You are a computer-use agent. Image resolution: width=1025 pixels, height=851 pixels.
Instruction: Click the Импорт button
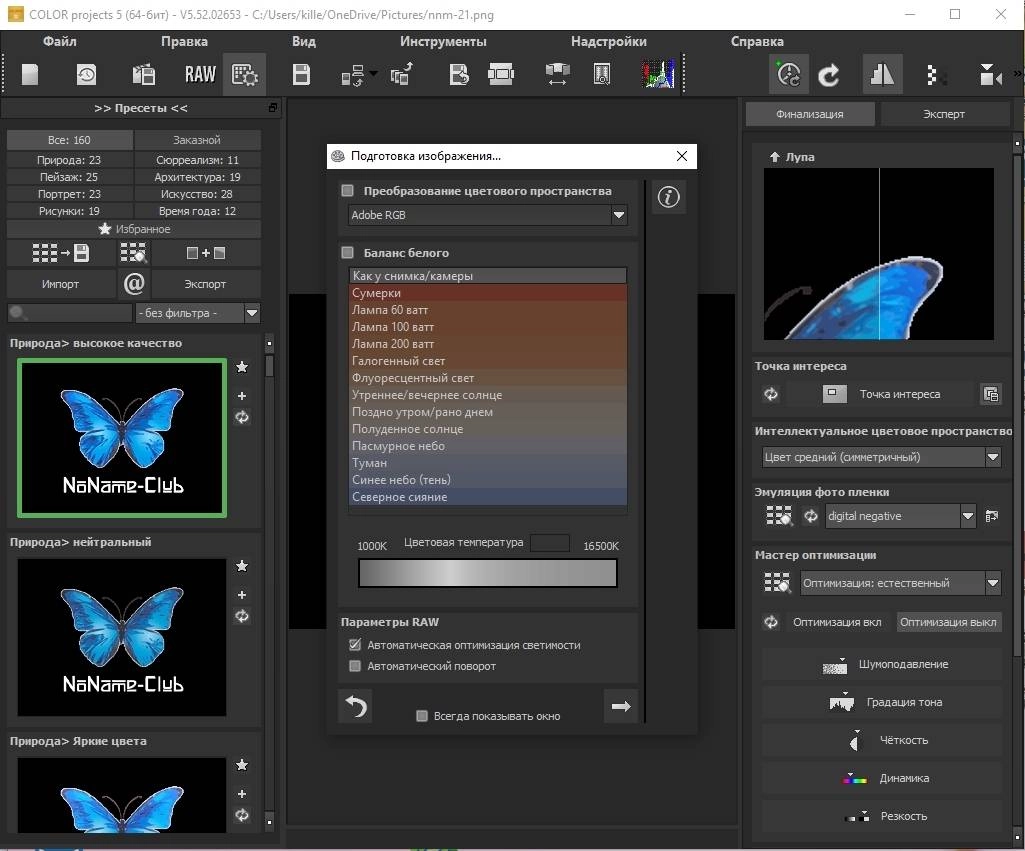(61, 284)
